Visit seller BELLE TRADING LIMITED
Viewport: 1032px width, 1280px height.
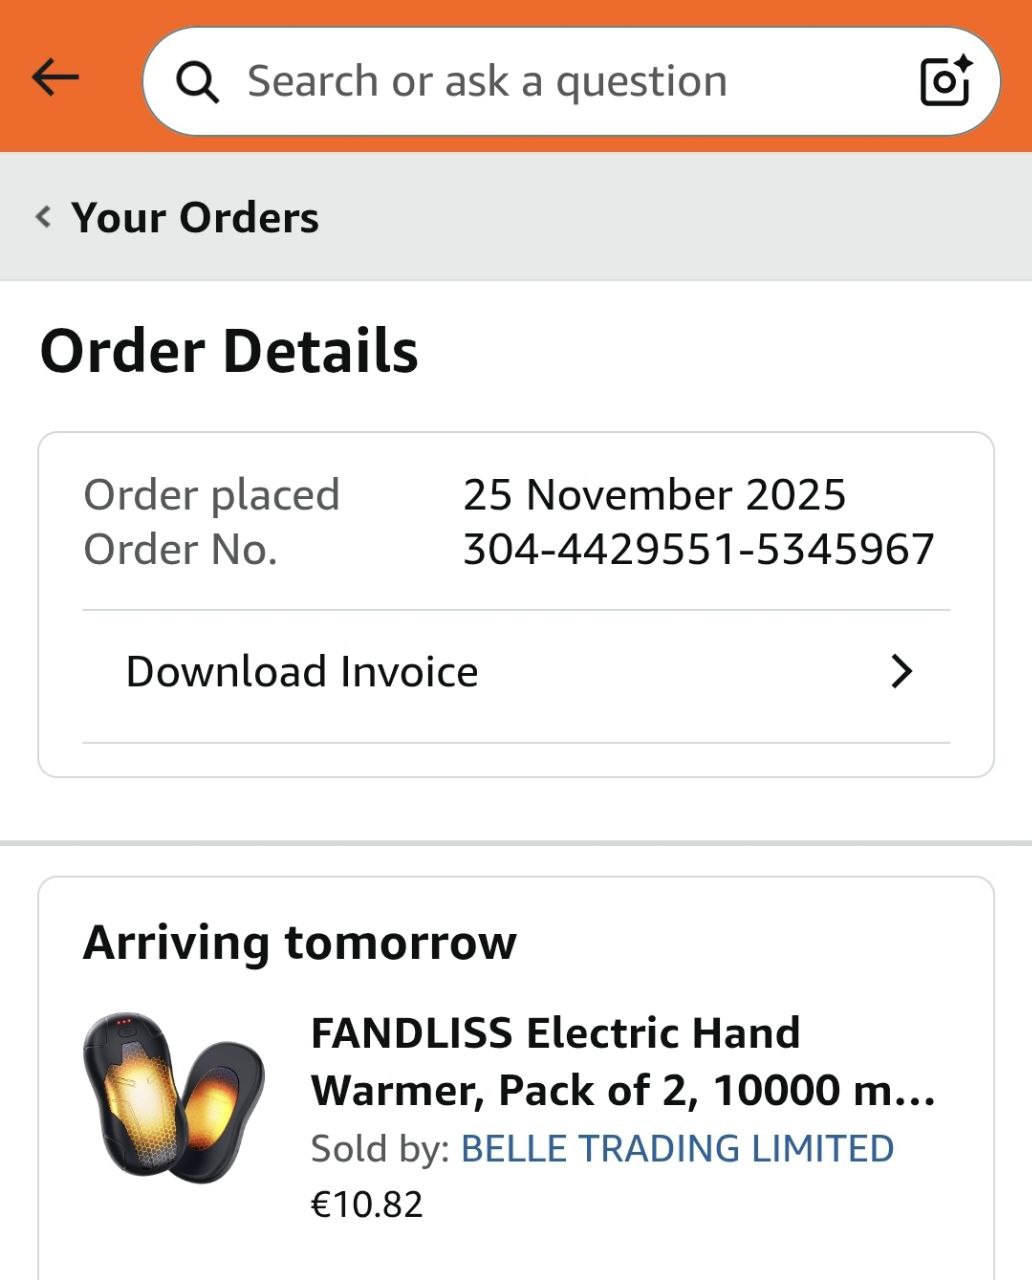(x=677, y=1149)
